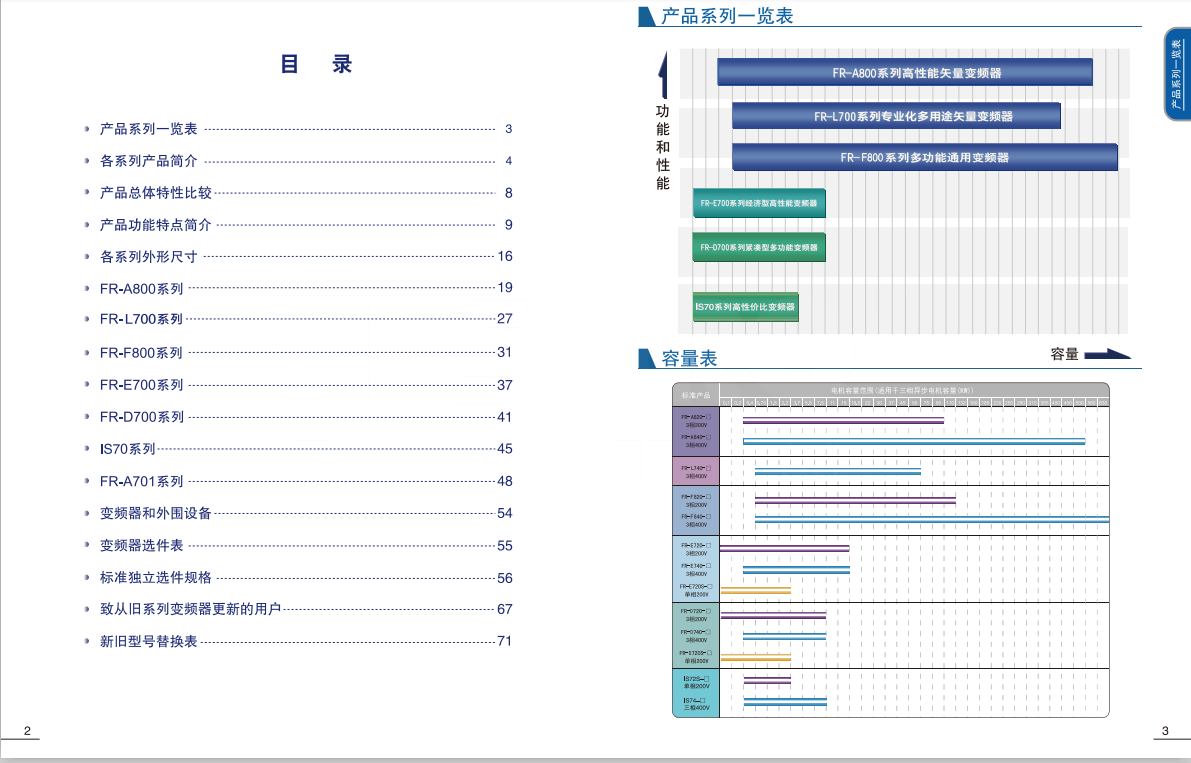Select the 产品总体特性比较 contents entry
This screenshot has height=763, width=1191.
click(x=299, y=193)
